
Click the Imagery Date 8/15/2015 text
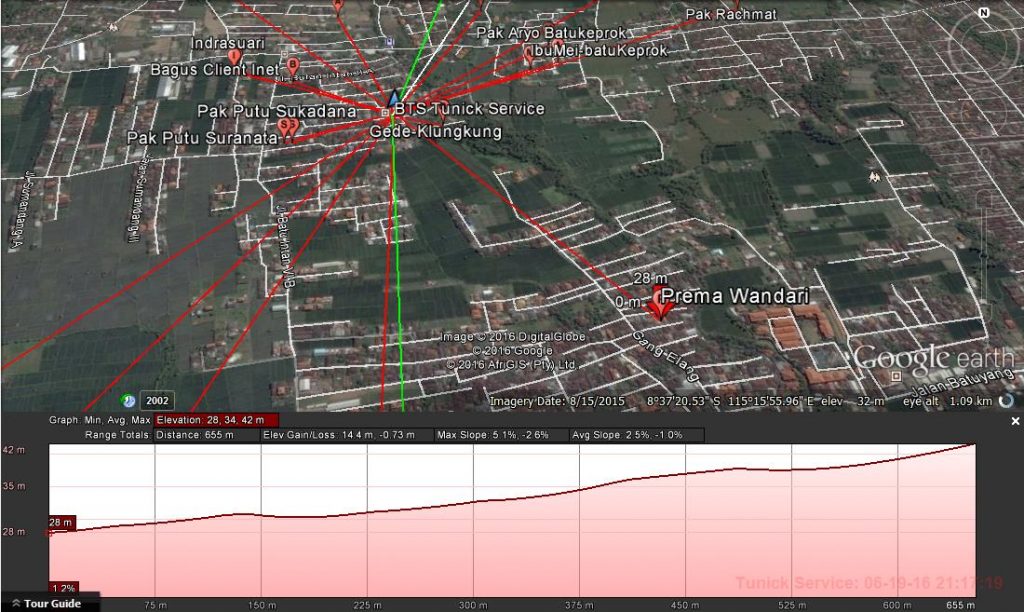click(557, 401)
